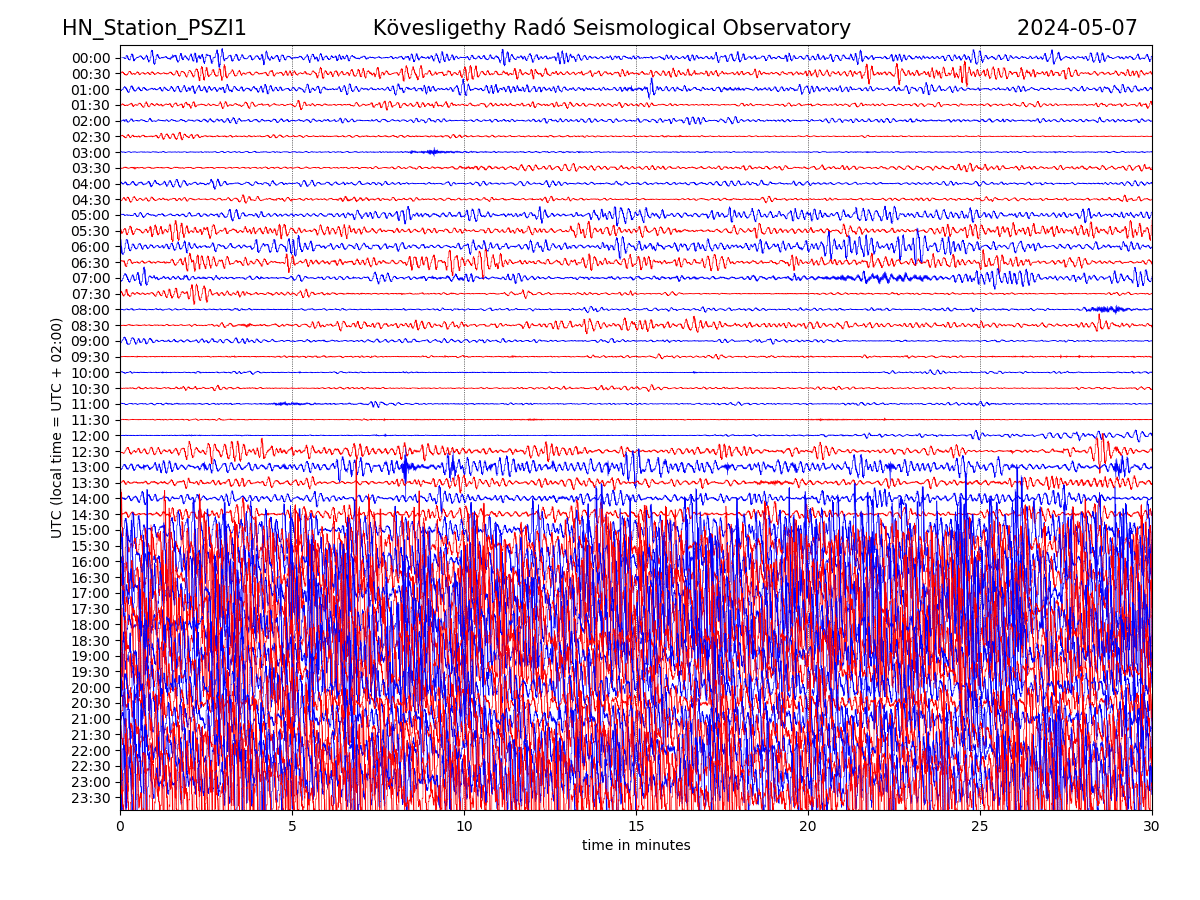Select the 20 minute axis tick
This screenshot has height=900, width=1200.
[x=808, y=827]
